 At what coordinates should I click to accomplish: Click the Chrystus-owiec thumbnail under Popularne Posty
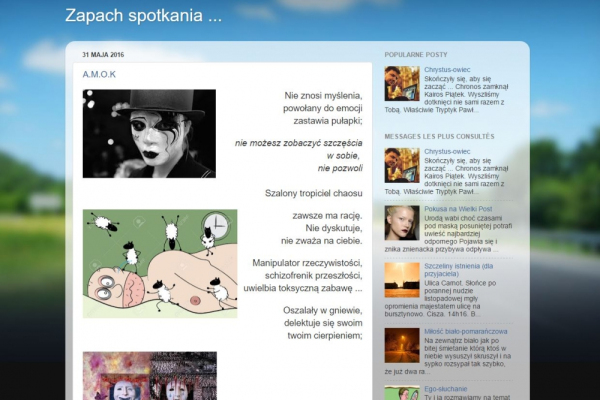402,84
